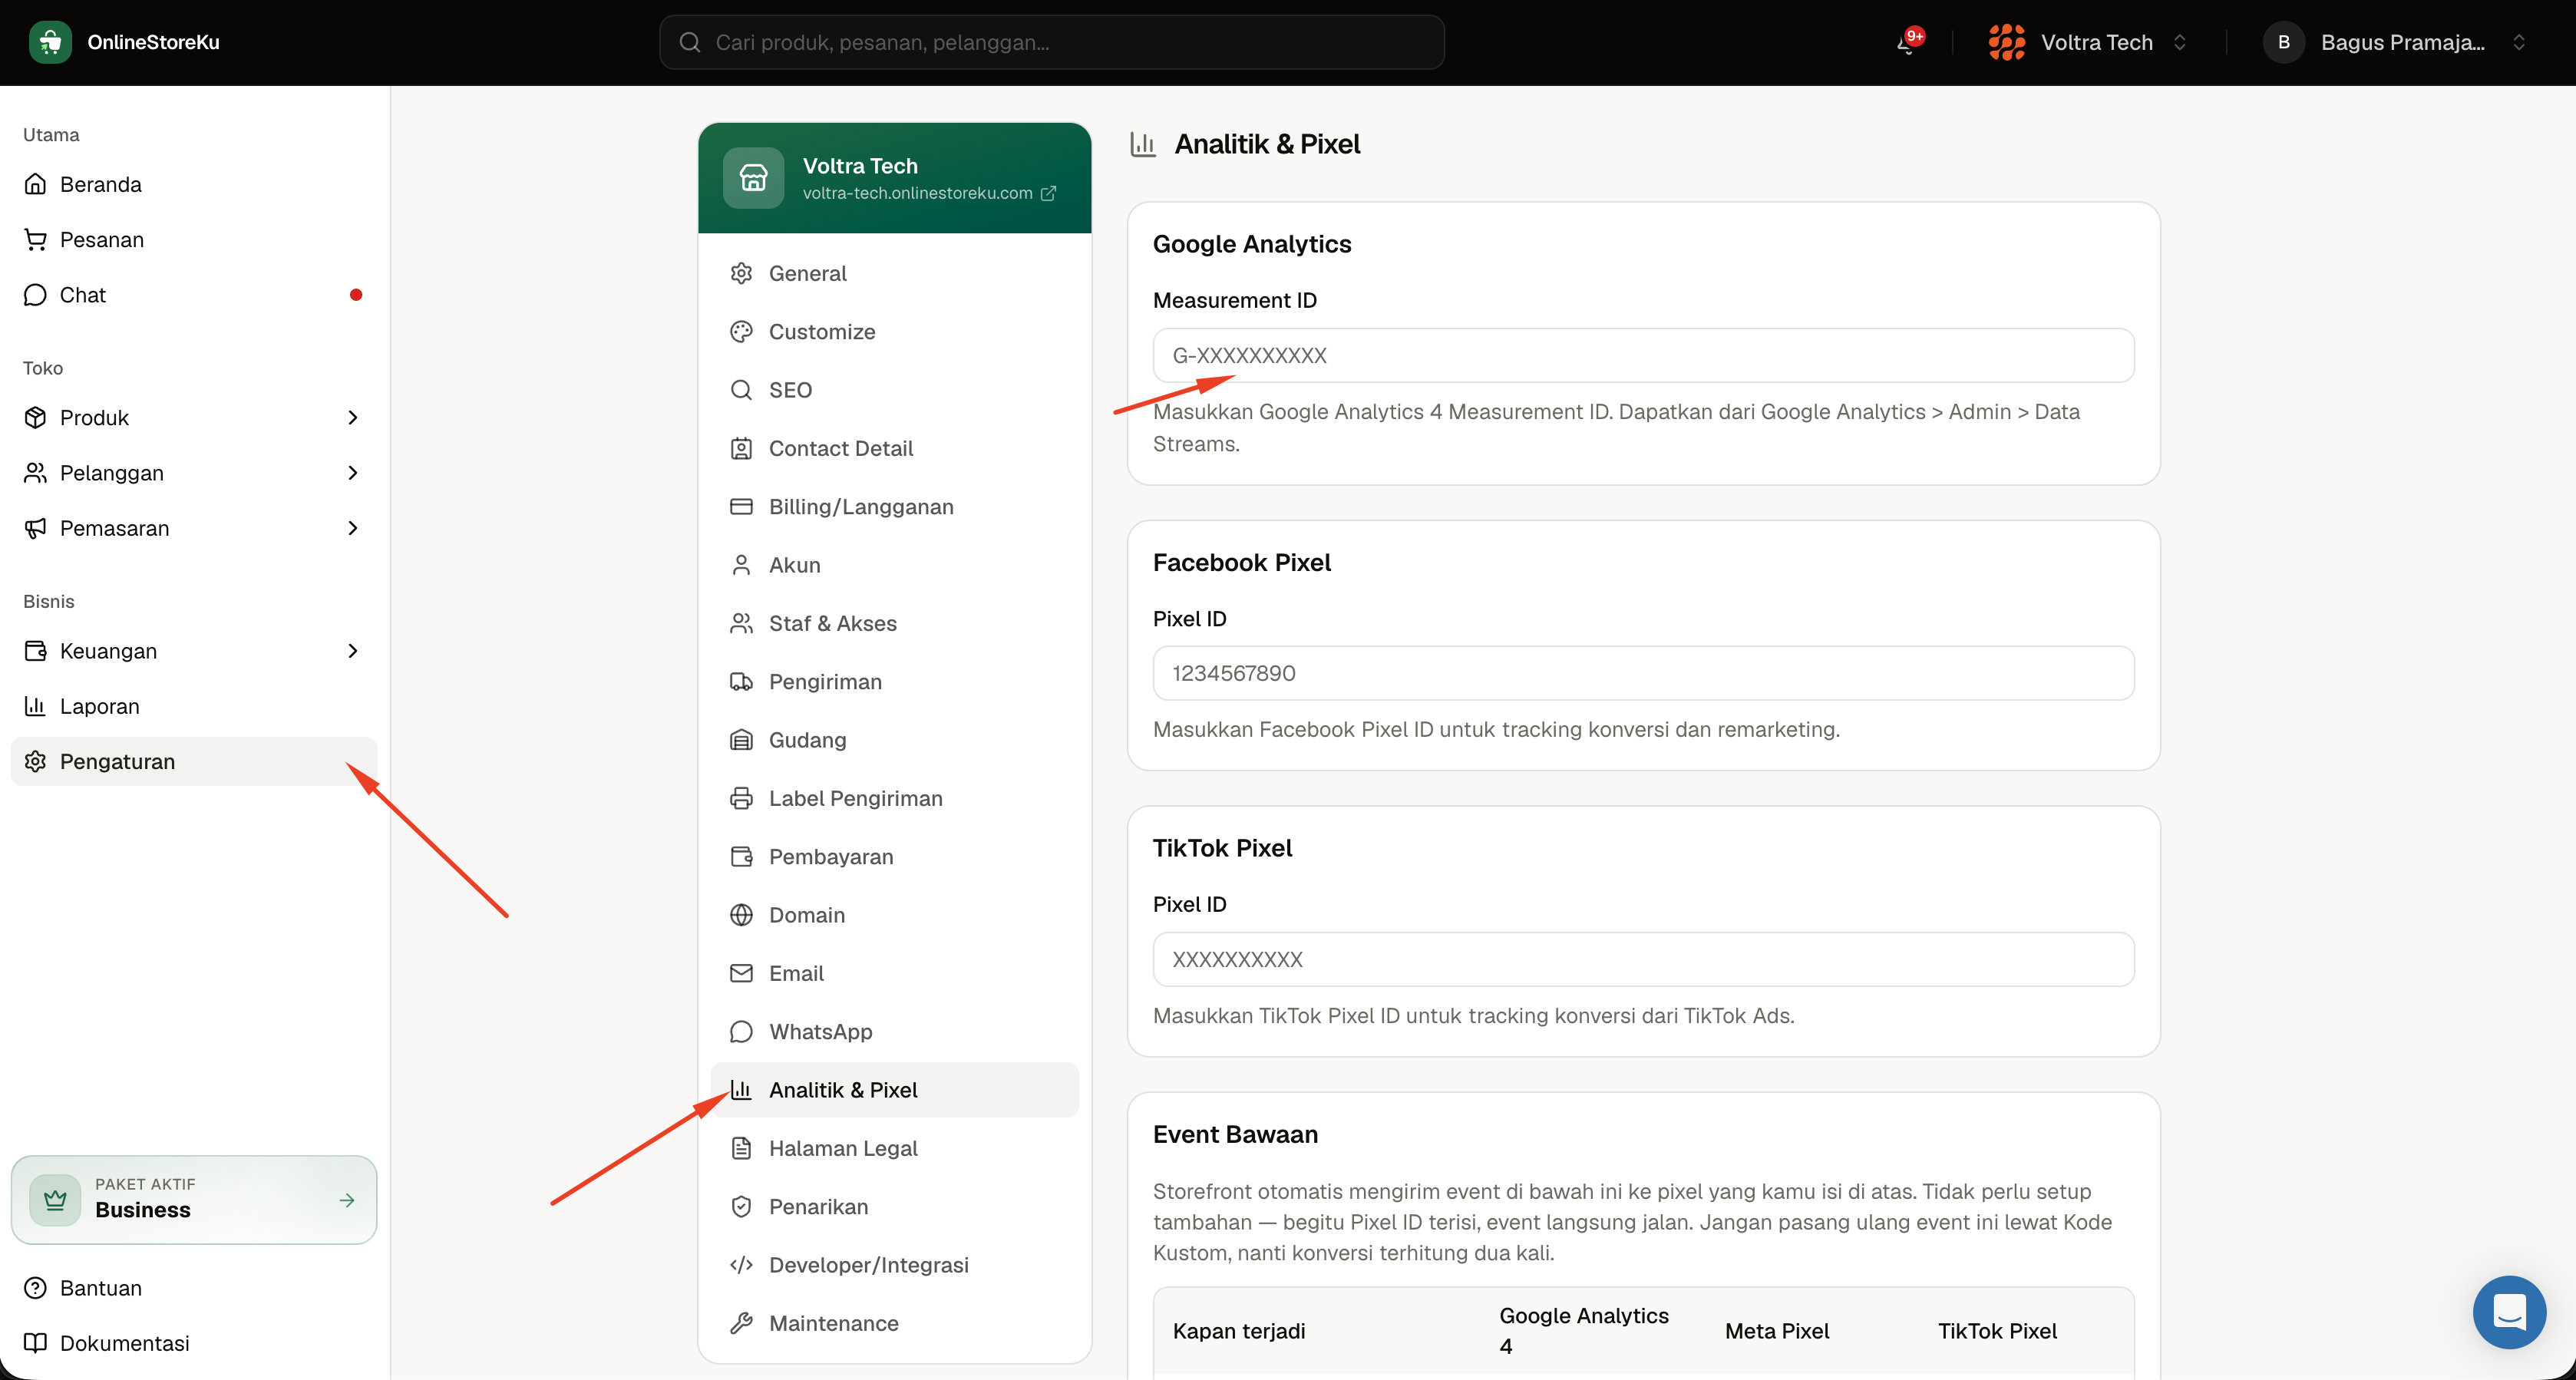Open Halaman Legal settings

[x=894, y=1148]
